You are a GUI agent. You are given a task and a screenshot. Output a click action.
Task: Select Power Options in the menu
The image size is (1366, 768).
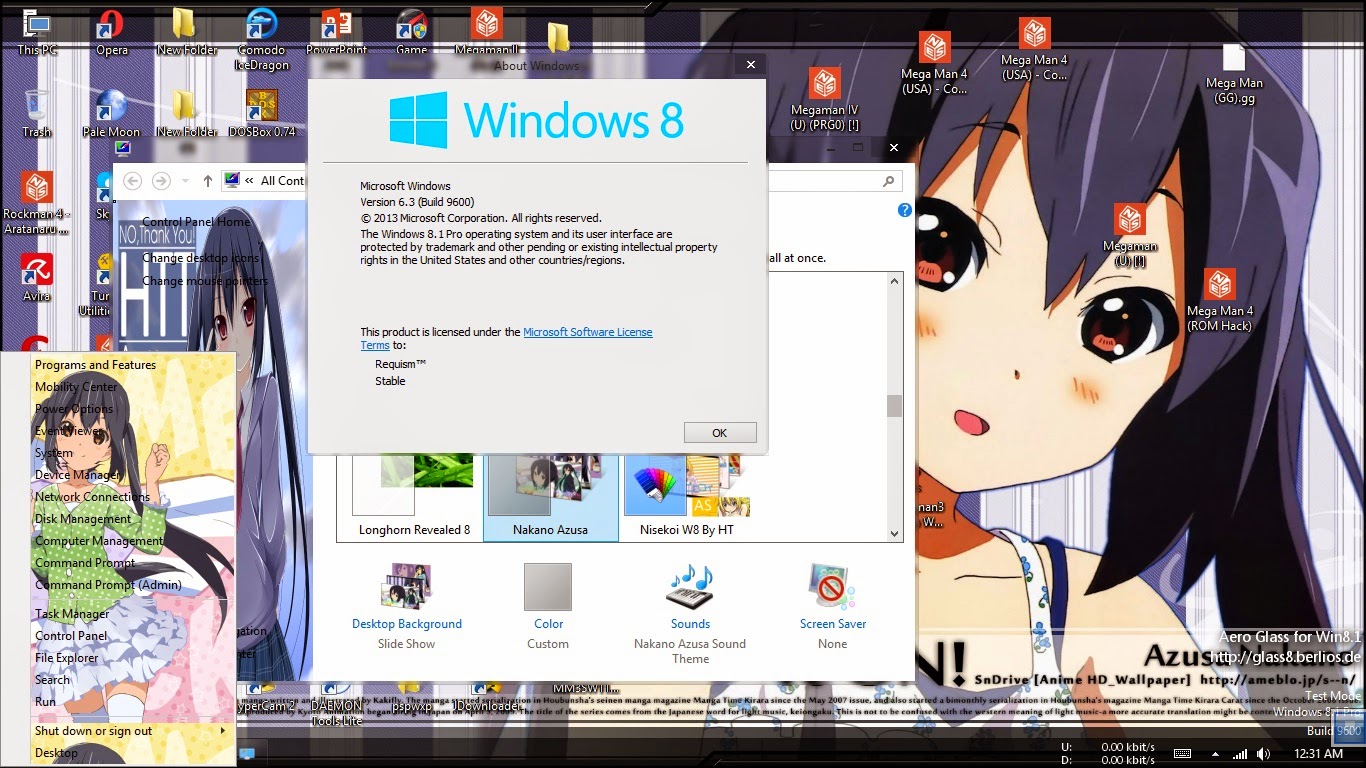point(74,409)
